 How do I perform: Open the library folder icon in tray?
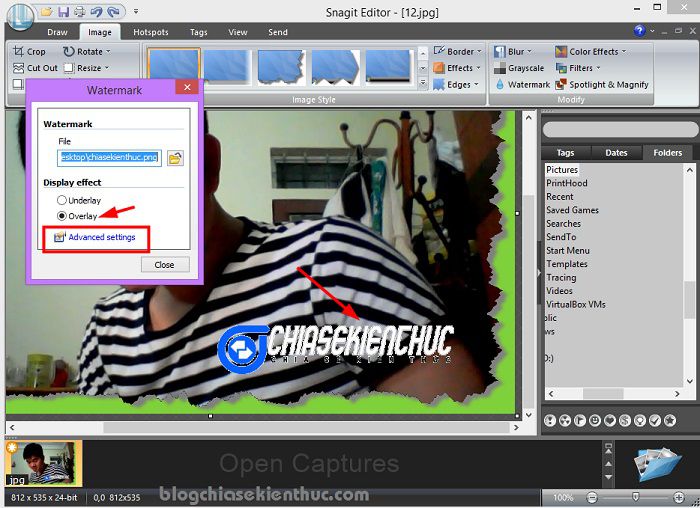[x=657, y=464]
